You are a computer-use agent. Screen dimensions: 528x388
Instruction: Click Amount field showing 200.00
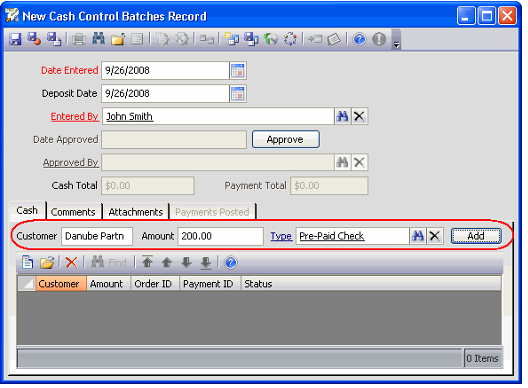(220, 236)
